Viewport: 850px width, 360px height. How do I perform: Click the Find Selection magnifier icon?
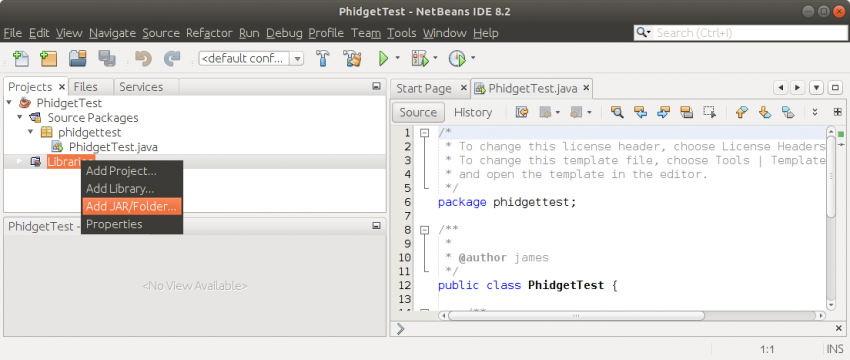[x=617, y=112]
